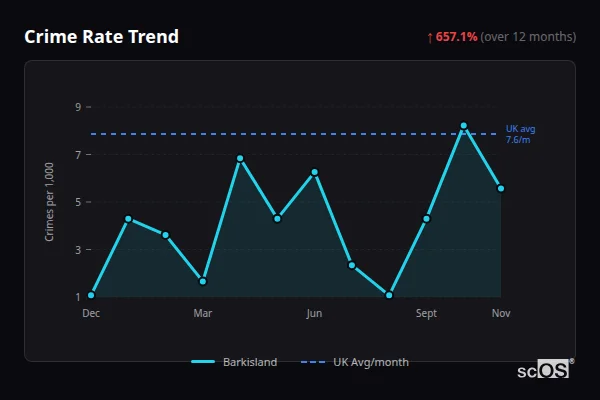Image resolution: width=600 pixels, height=400 pixels.
Task: Click the y-axis value 7
Action: (x=78, y=155)
